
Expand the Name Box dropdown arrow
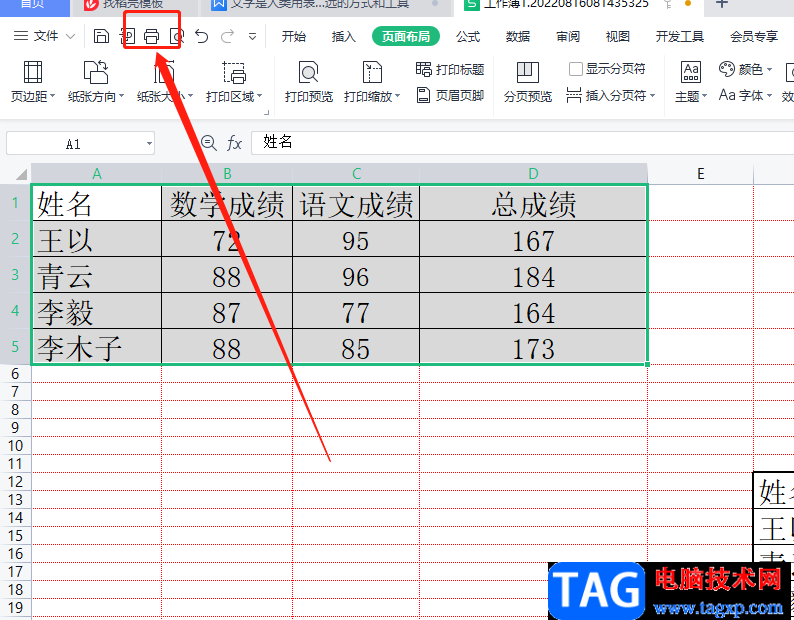149,144
